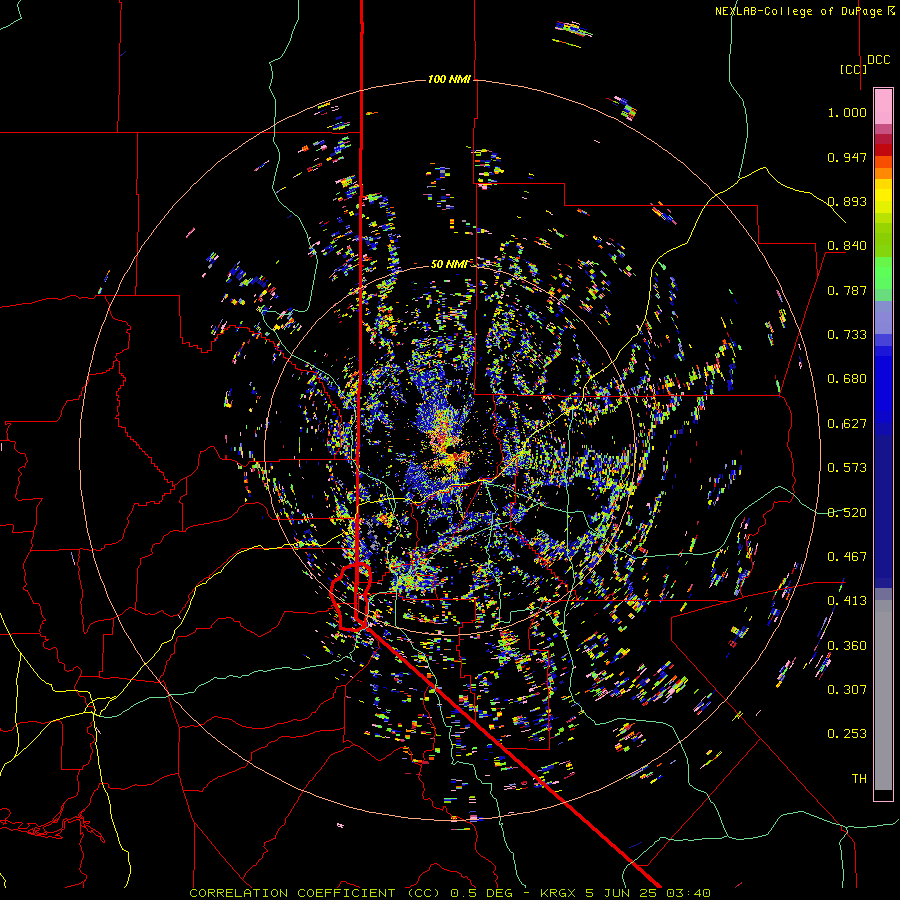Screen dimensions: 900x900
Task: Click the Correlation Coefficient KRGX caption text
Action: pyautogui.click(x=450, y=893)
